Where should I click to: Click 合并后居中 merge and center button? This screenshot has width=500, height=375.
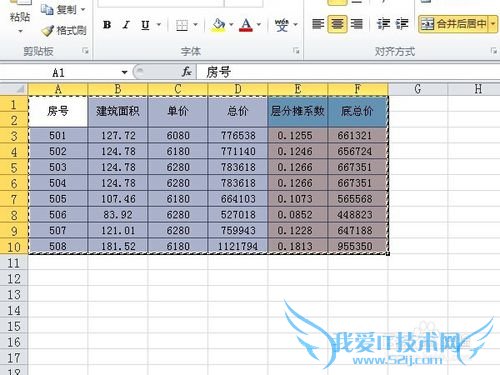tap(454, 24)
